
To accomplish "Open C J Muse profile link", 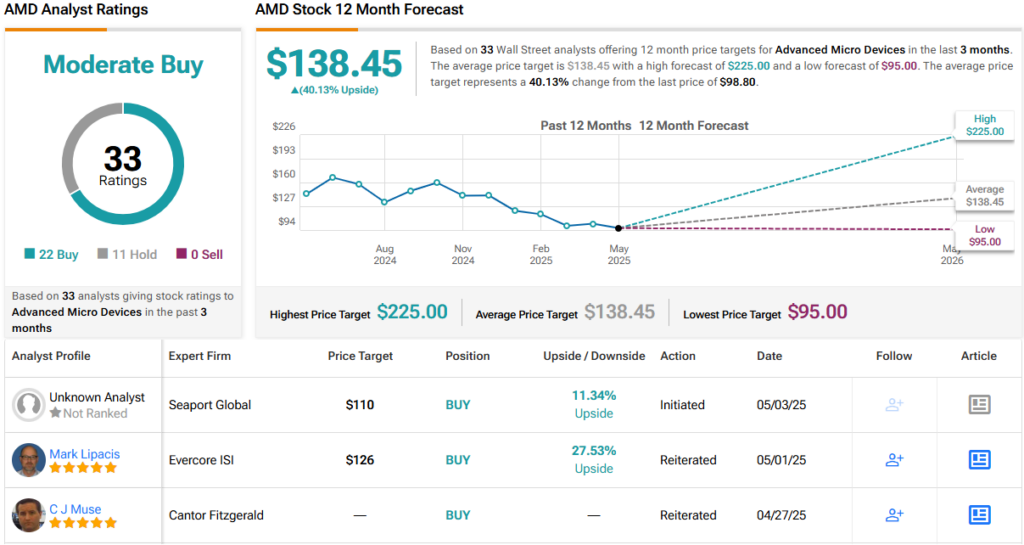I will point(75,509).
